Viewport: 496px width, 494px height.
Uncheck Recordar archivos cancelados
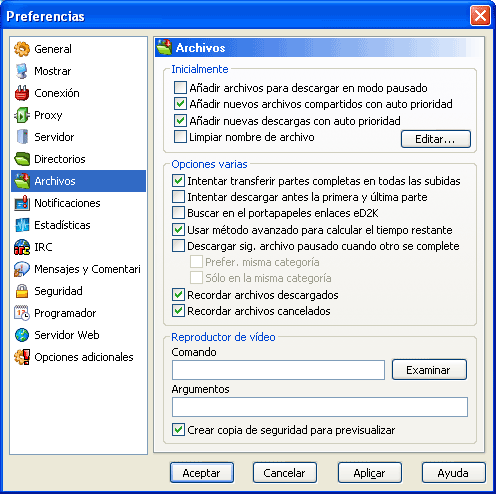[x=178, y=311]
